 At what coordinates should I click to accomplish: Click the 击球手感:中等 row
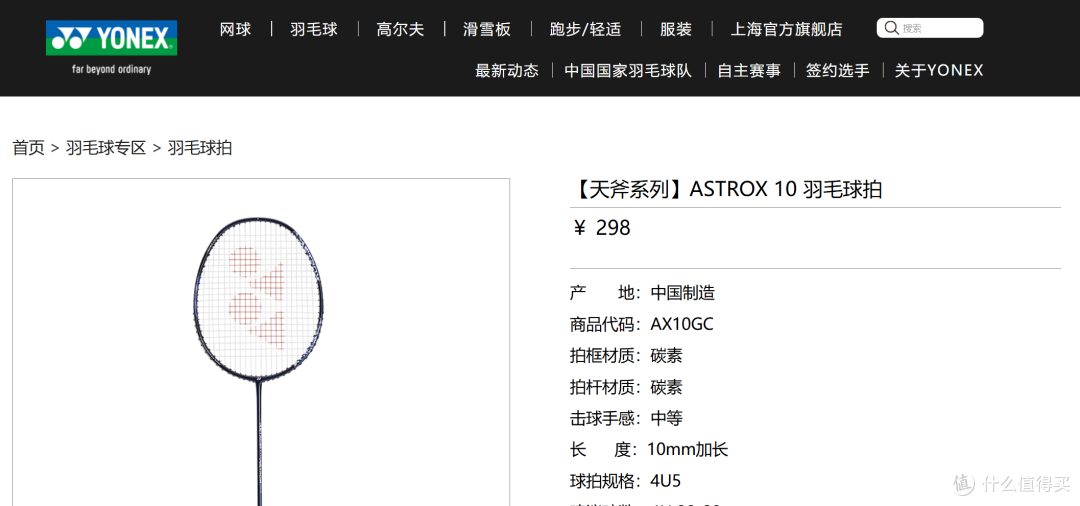pos(626,418)
